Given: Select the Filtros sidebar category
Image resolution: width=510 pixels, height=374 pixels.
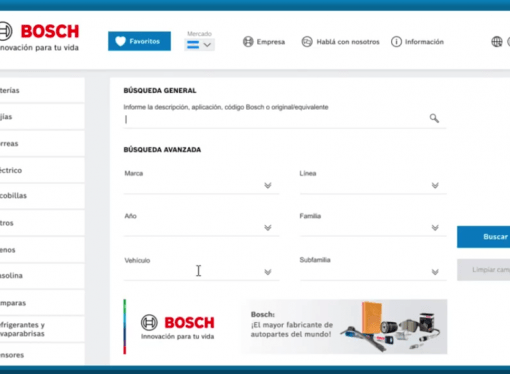Looking at the screenshot, I should pyautogui.click(x=42, y=223).
